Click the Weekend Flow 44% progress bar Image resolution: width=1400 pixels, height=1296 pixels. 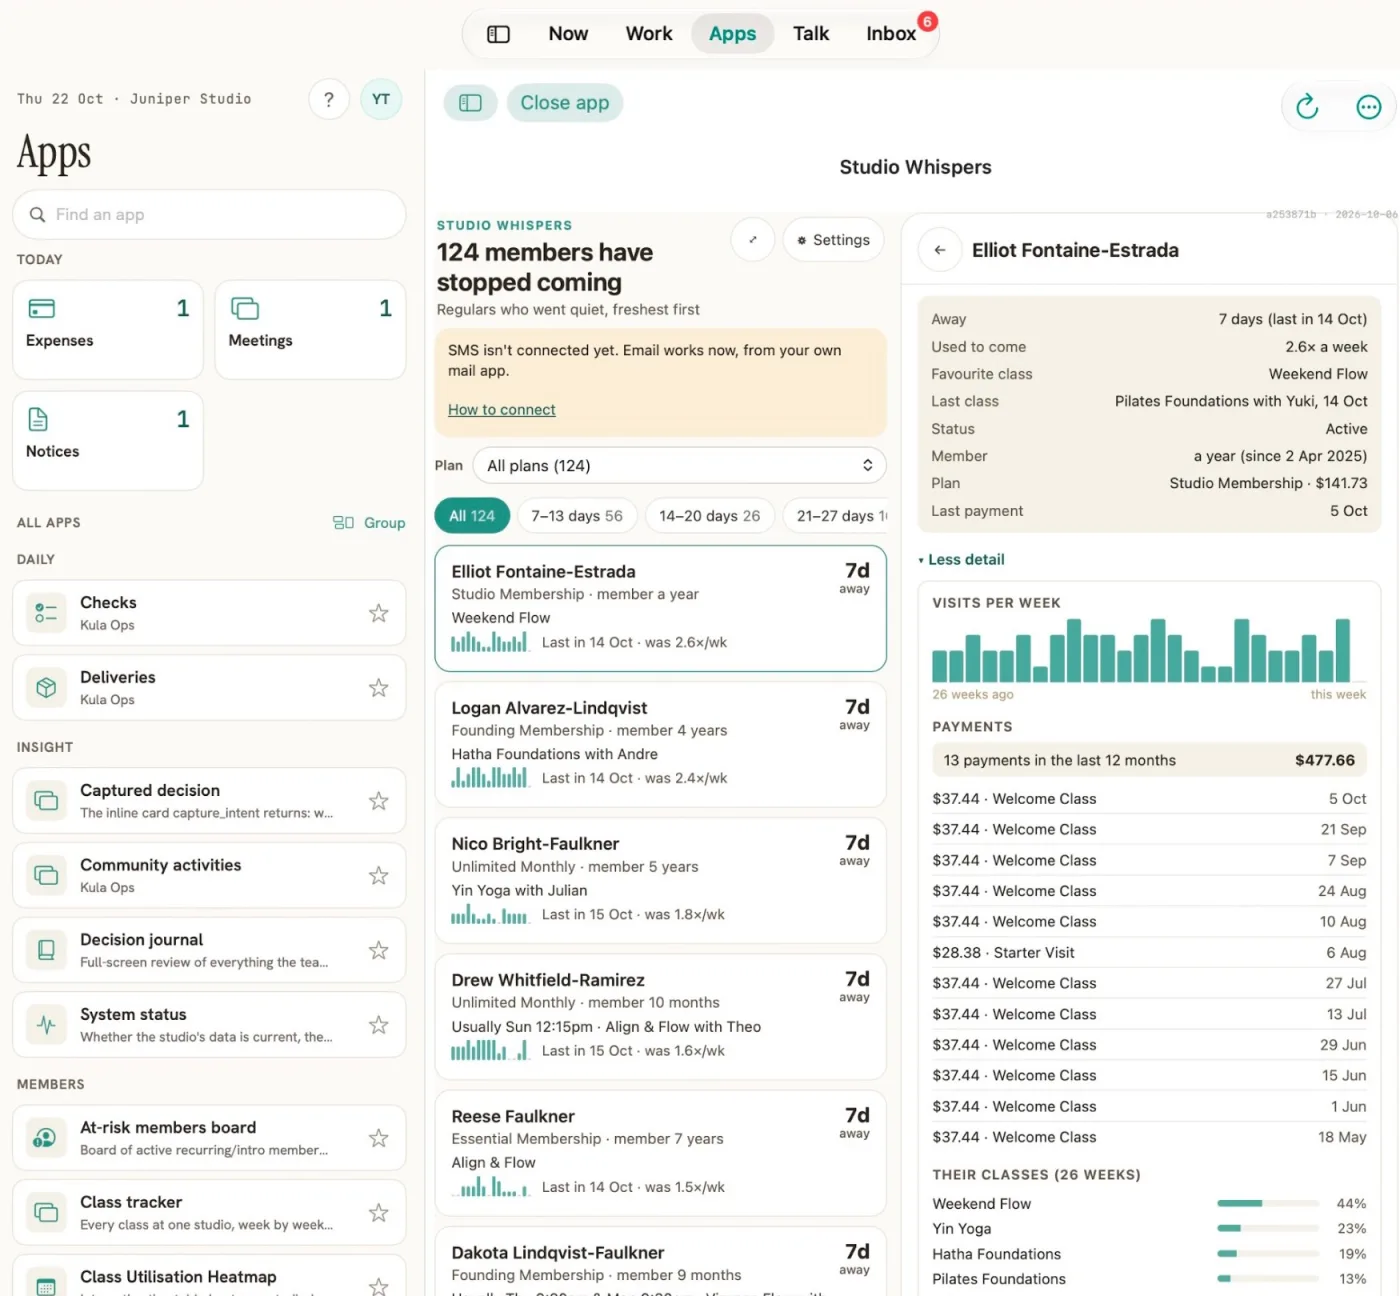1266,1204
